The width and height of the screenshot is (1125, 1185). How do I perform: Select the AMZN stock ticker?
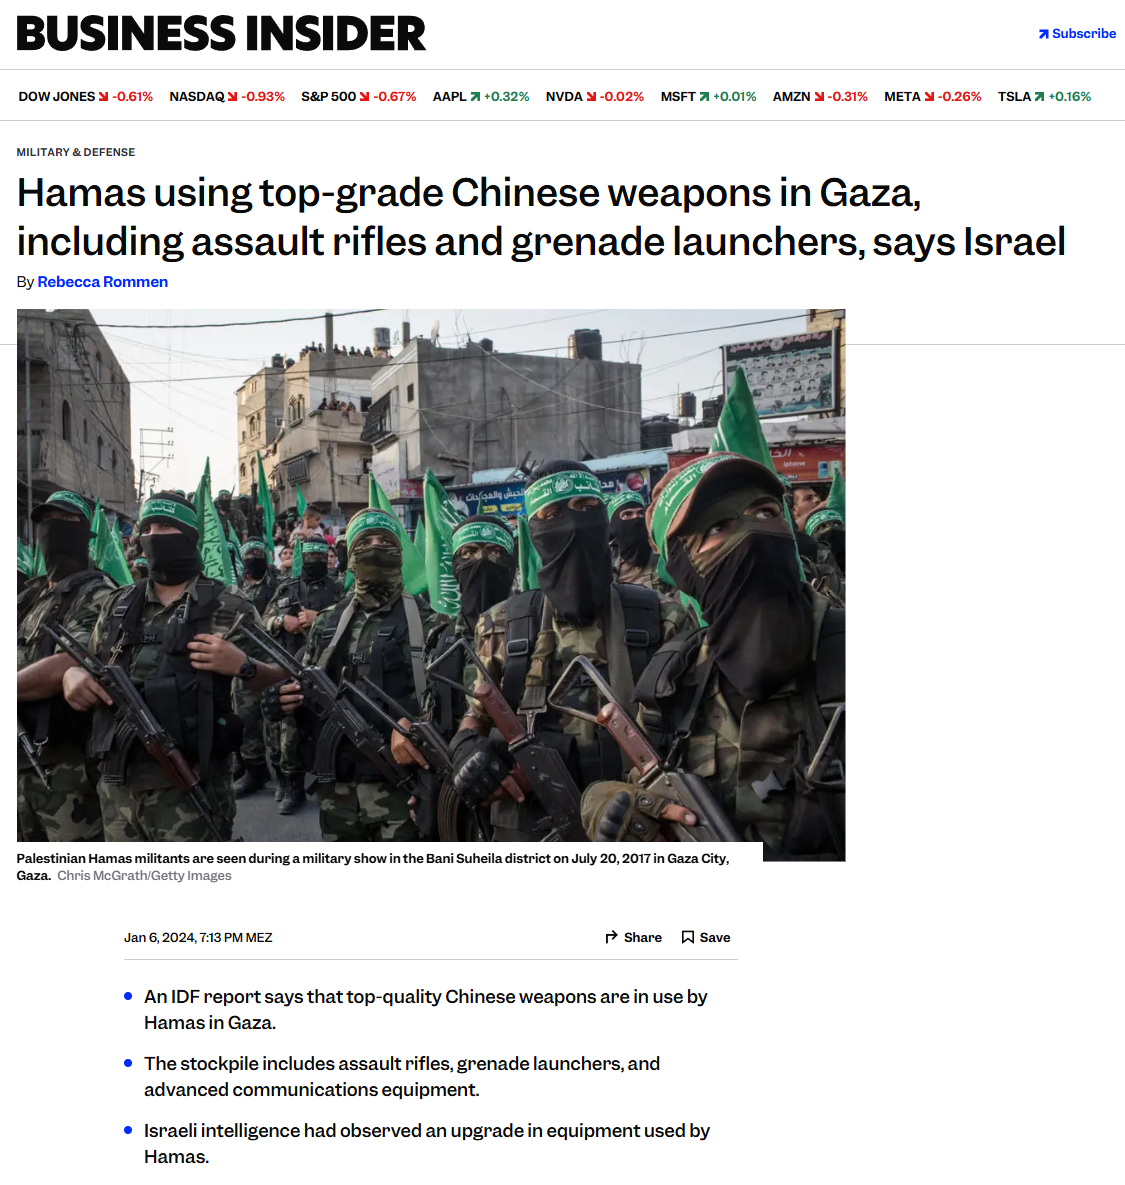point(820,97)
